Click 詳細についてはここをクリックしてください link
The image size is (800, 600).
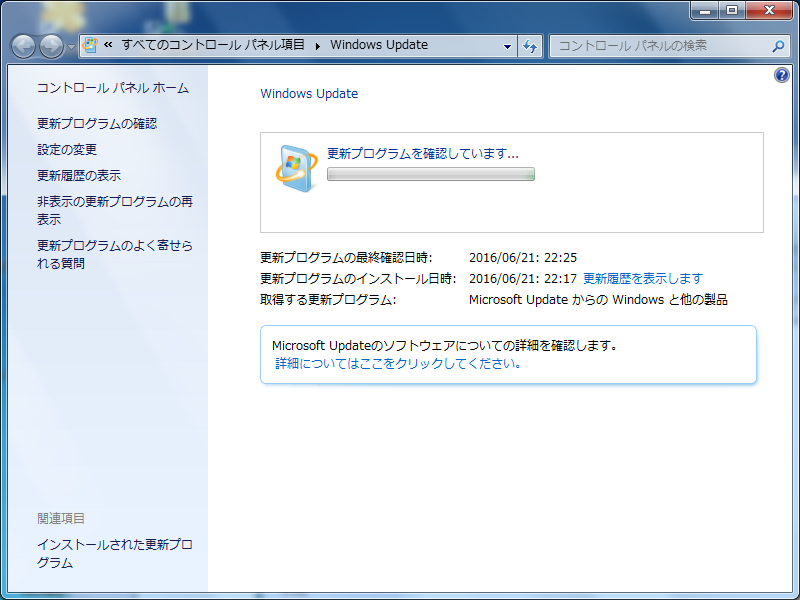tap(398, 363)
